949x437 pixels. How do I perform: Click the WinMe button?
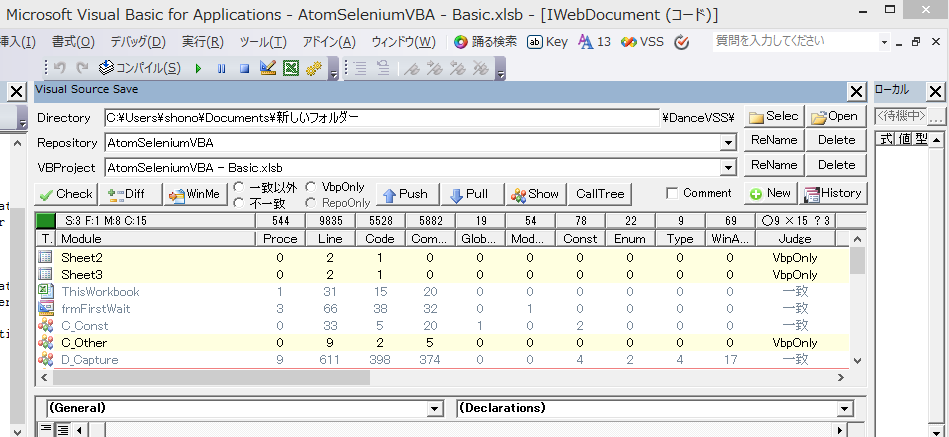click(195, 194)
